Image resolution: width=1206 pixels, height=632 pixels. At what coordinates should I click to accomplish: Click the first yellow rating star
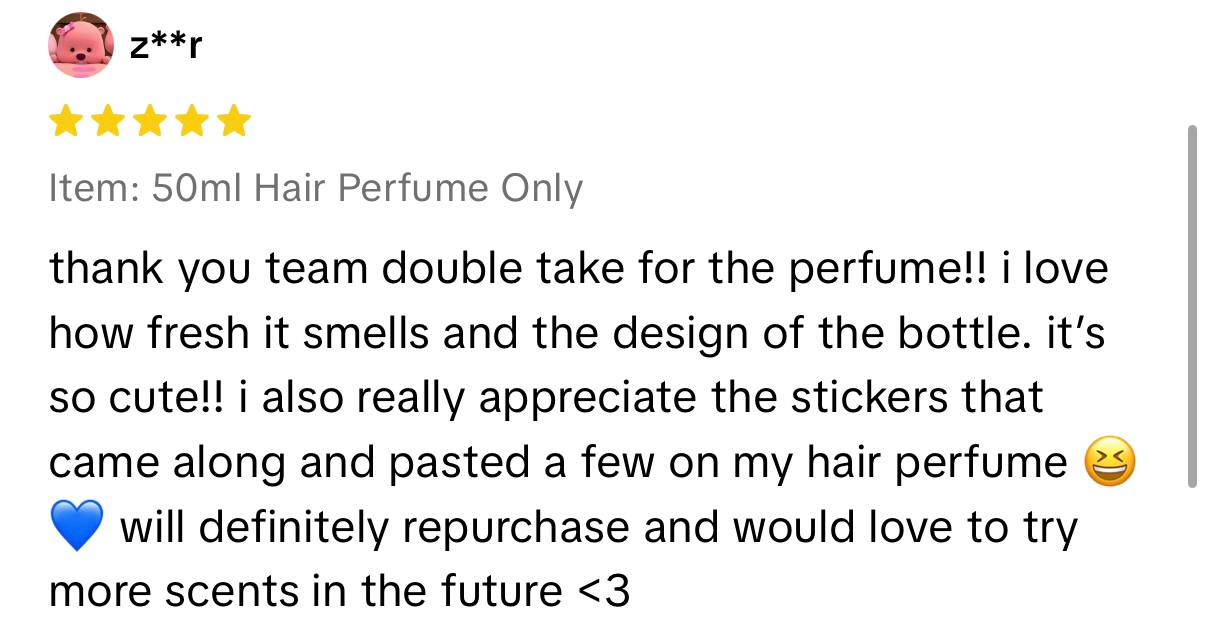pyautogui.click(x=66, y=123)
